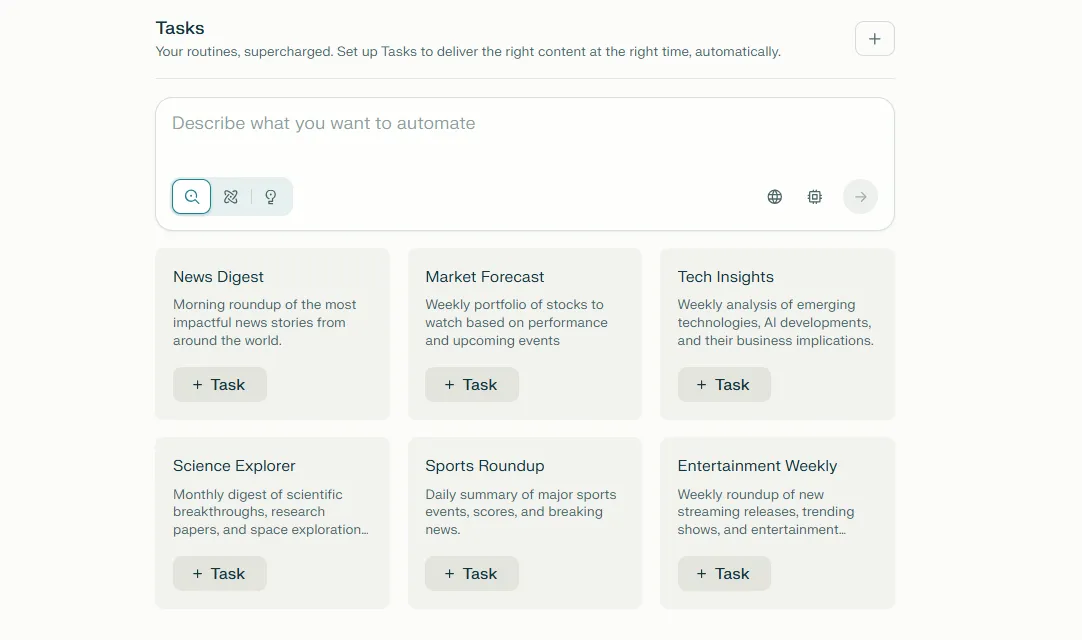Open the News Digest card title
This screenshot has height=640, width=1082.
(x=219, y=277)
